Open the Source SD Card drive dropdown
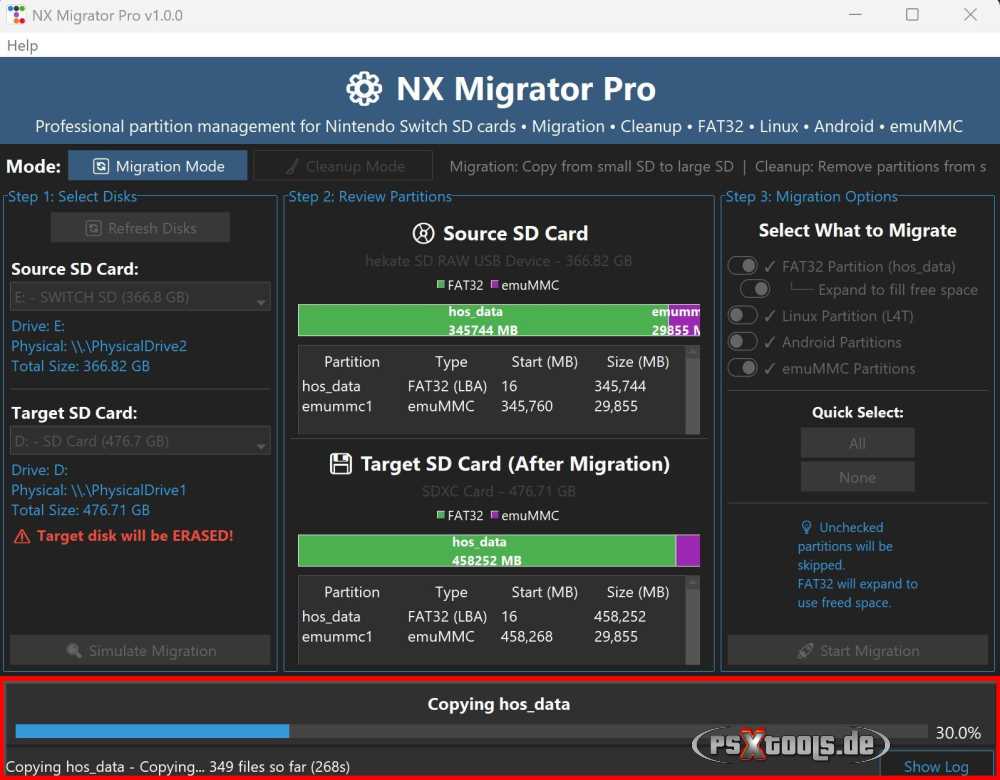Viewport: 1000px width, 780px height. coord(140,296)
